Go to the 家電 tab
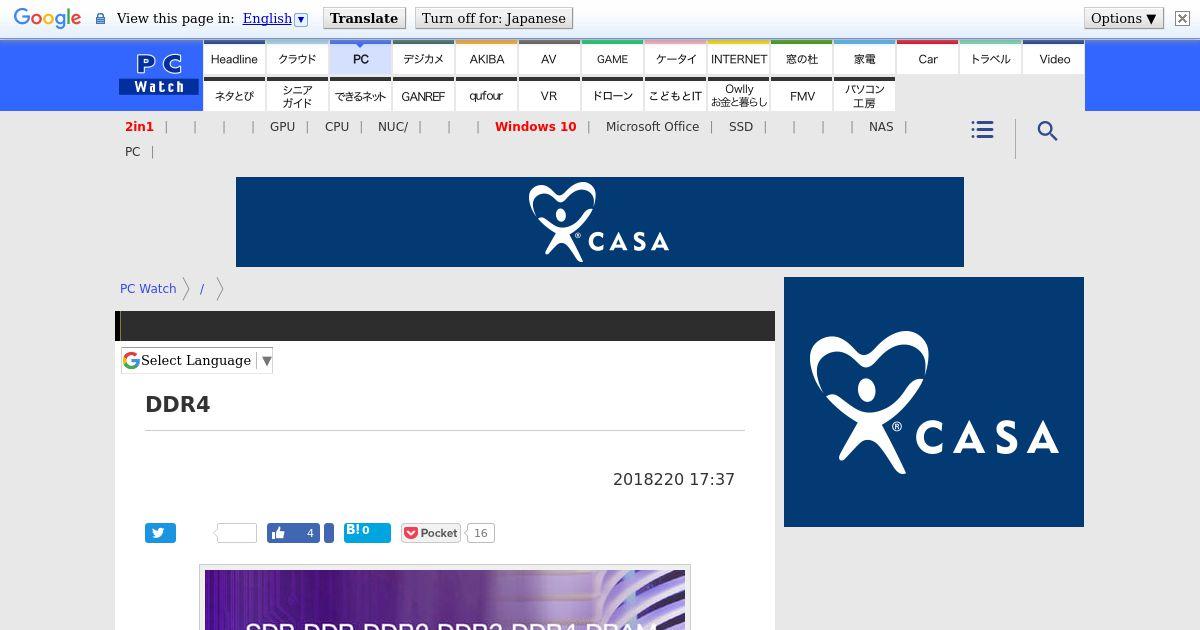Viewport: 1200px width, 630px height. click(864, 59)
